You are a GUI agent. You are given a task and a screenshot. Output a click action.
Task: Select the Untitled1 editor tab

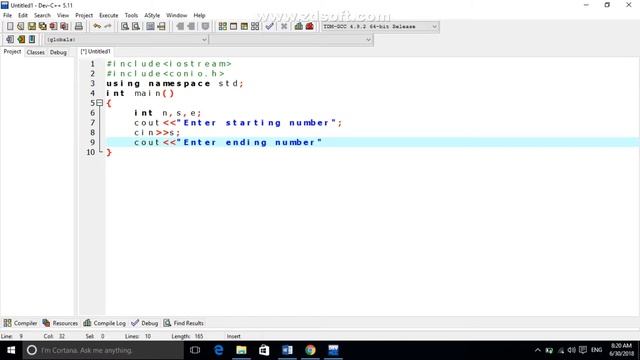point(95,51)
